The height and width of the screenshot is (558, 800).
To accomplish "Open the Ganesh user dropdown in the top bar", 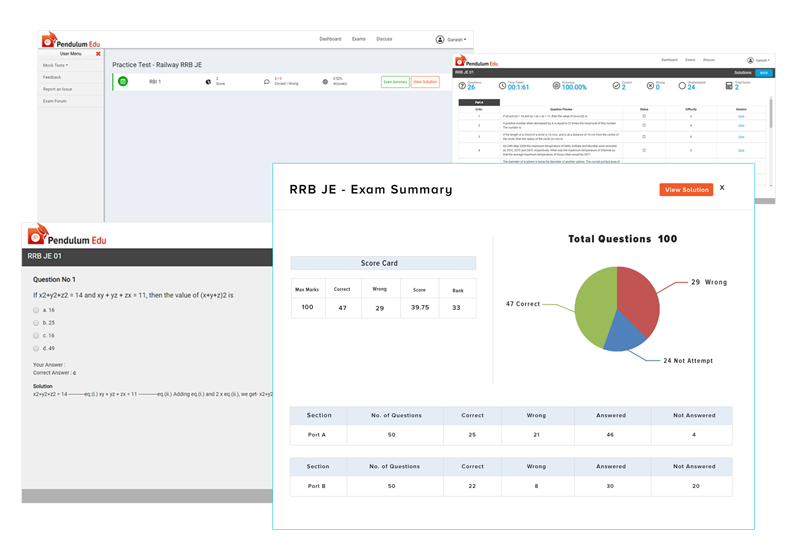I will click(452, 39).
